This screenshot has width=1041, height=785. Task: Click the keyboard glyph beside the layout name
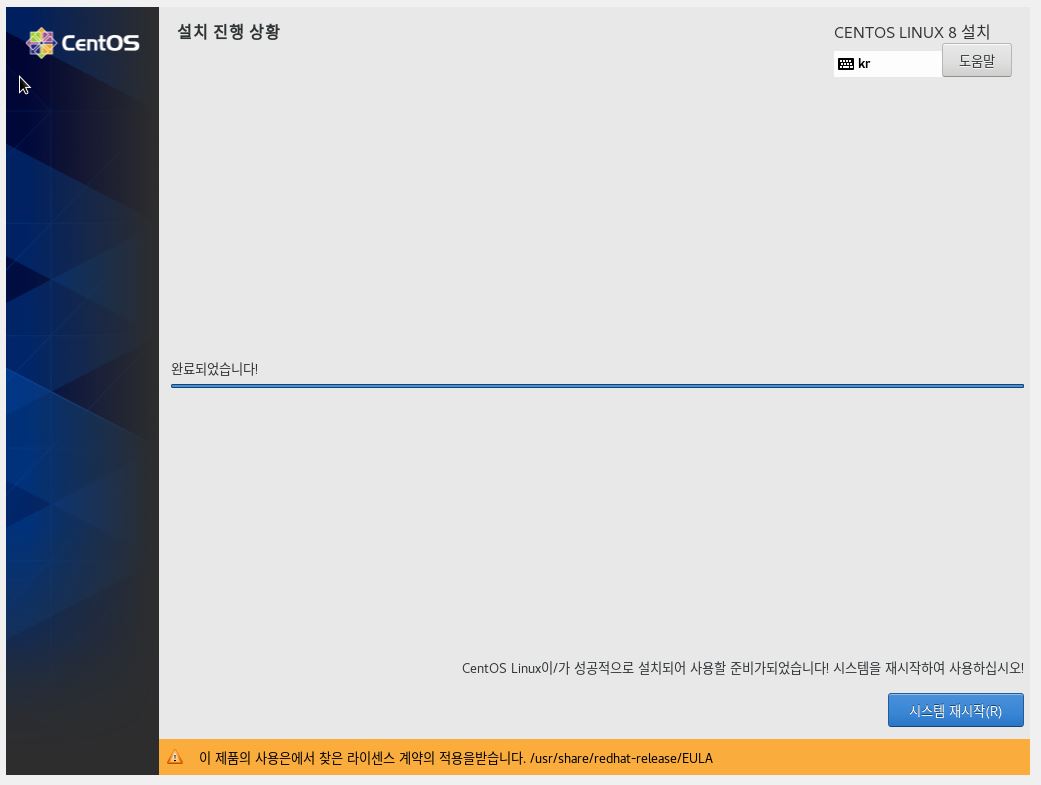[x=845, y=63]
